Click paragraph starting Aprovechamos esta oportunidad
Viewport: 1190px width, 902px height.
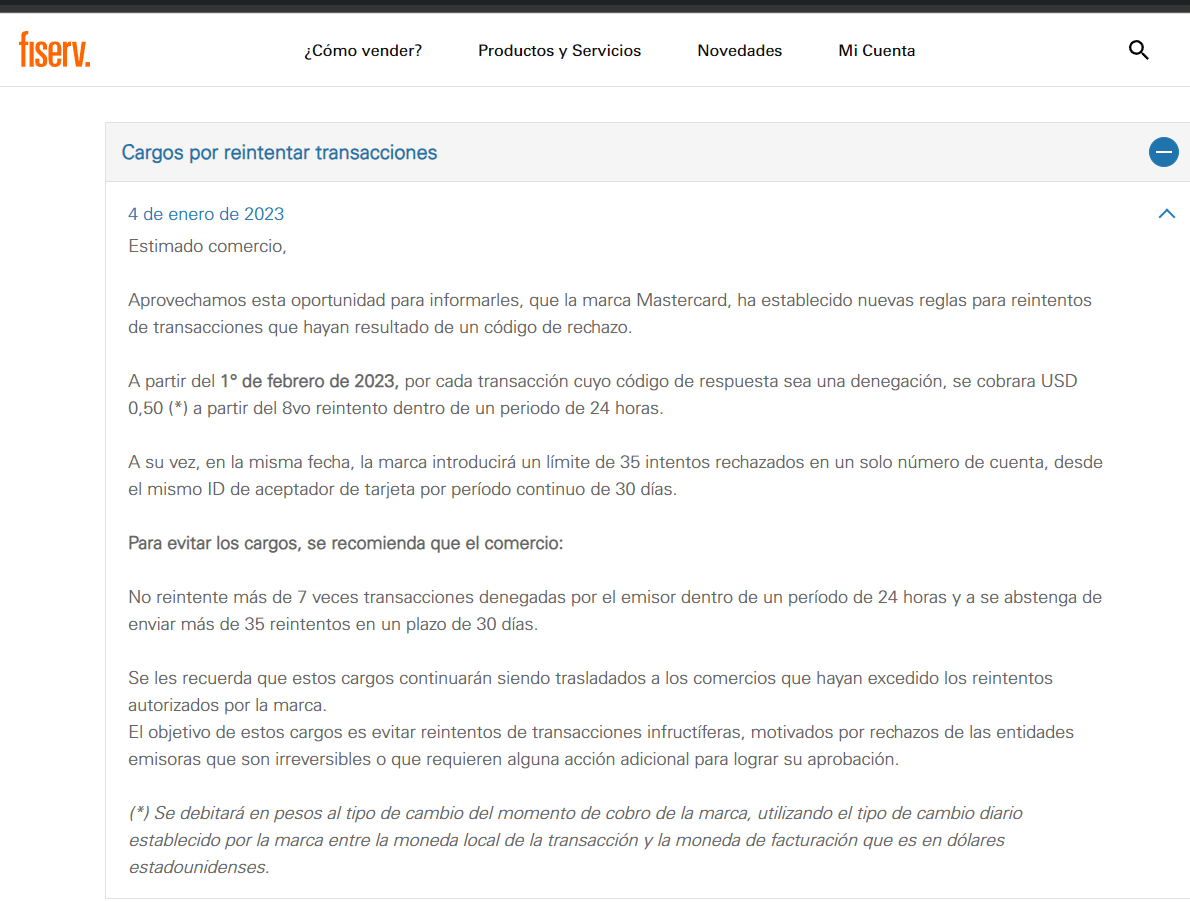coord(609,313)
